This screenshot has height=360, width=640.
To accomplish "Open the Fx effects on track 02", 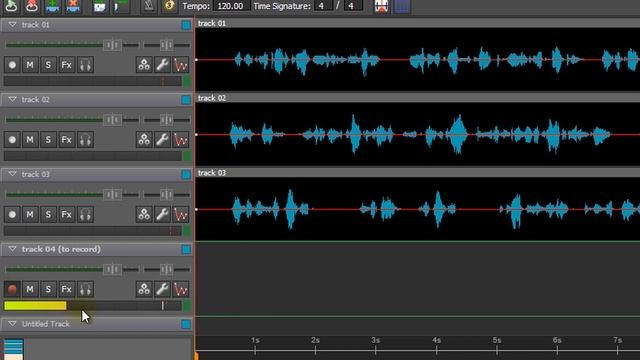I will point(67,140).
